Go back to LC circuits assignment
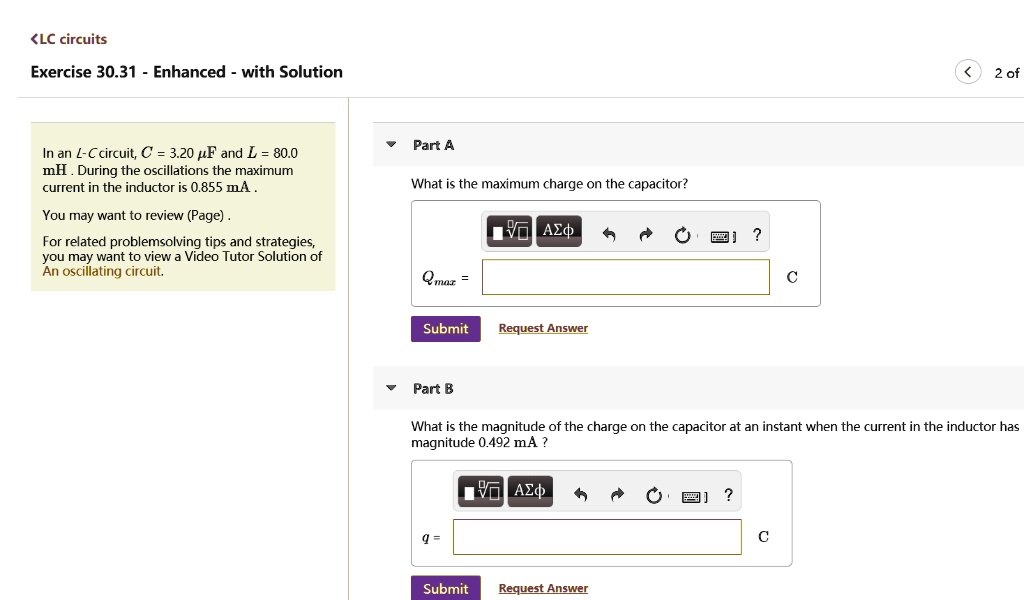The width and height of the screenshot is (1024, 600). (x=69, y=39)
